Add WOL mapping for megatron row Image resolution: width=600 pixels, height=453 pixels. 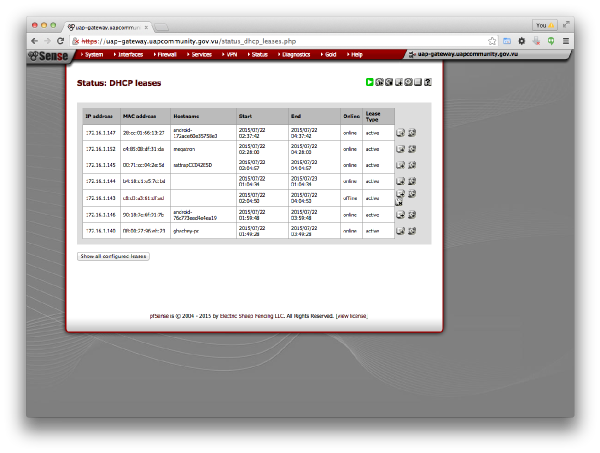(x=412, y=149)
